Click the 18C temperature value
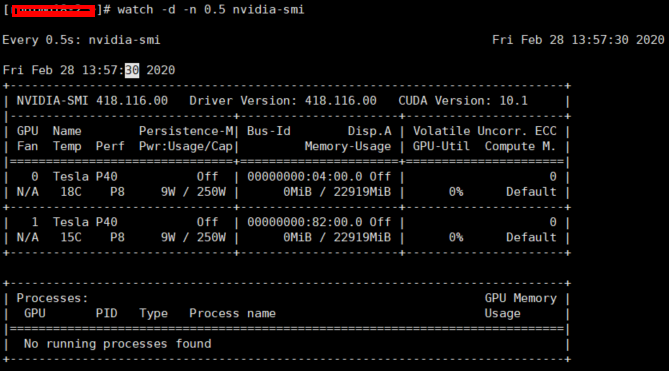 (71, 192)
